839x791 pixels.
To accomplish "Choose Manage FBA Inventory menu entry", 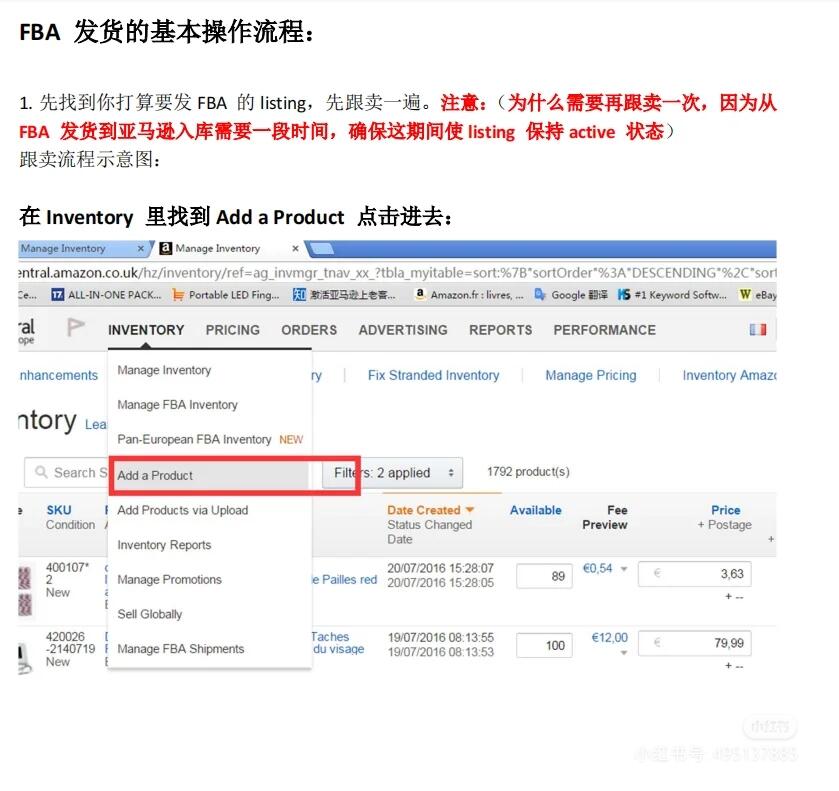I will click(x=209, y=405).
